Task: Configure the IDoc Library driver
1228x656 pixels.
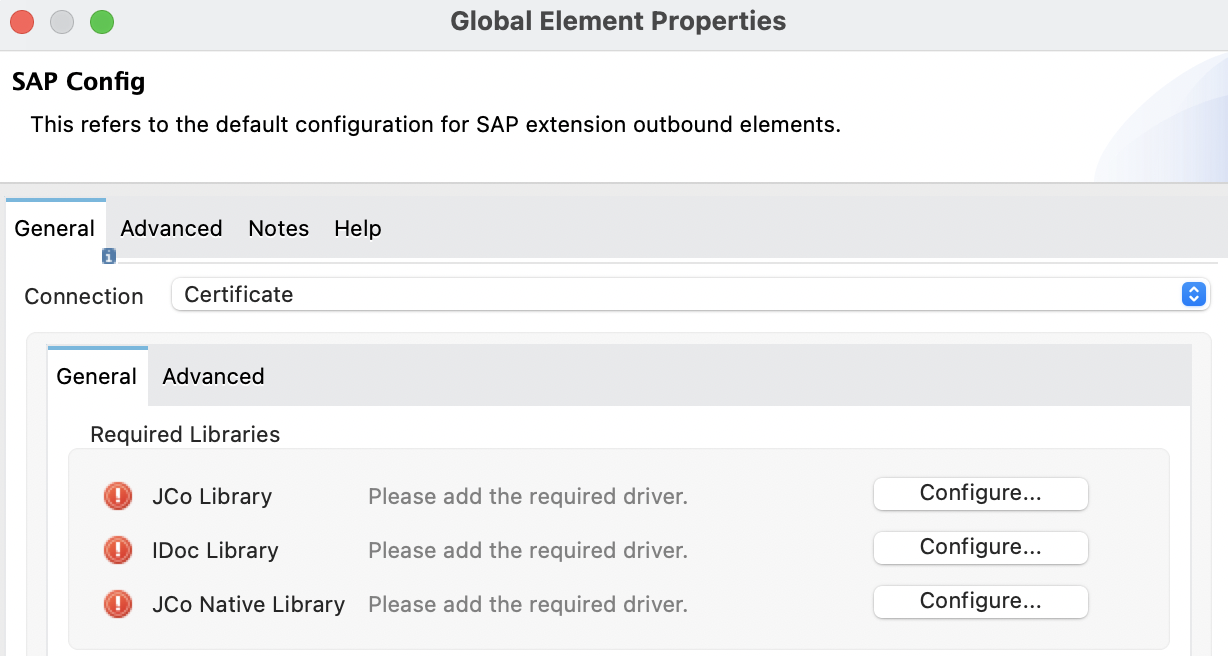Action: 980,547
